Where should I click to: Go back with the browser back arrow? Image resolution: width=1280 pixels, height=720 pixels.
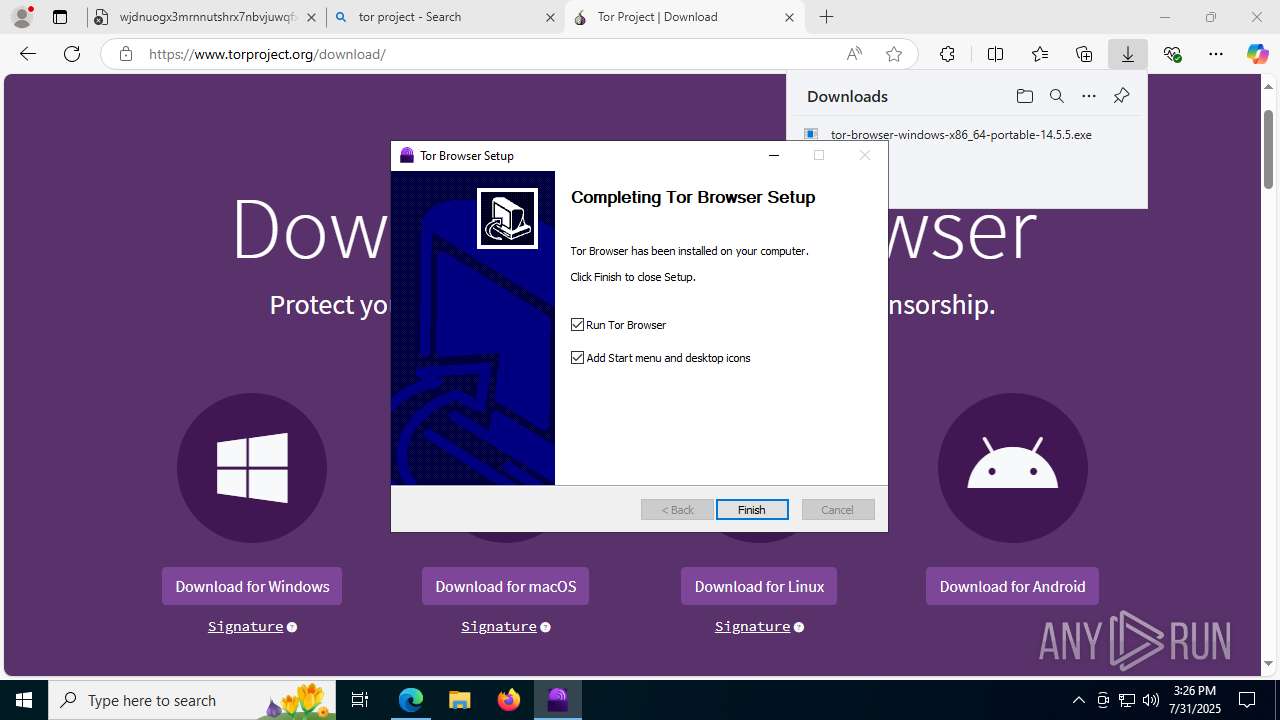(28, 54)
